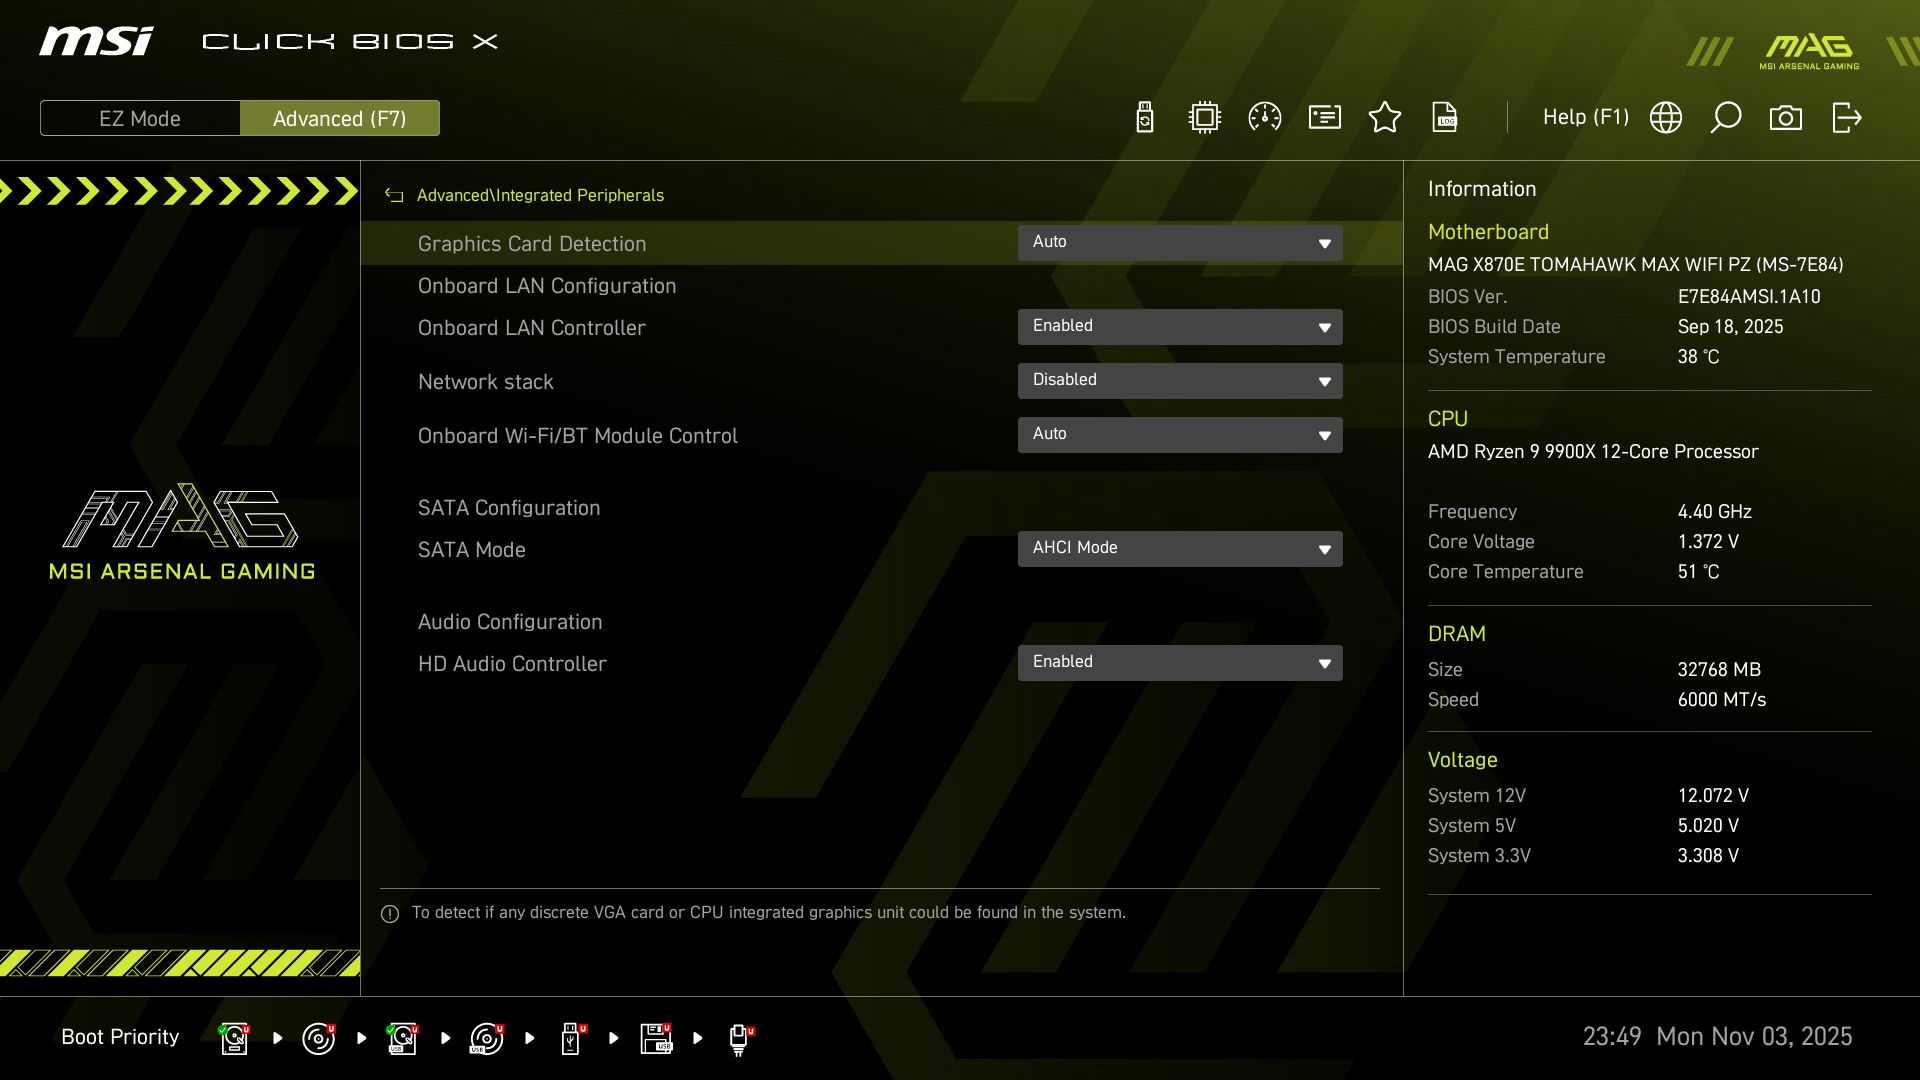Toggle the HD Audio Controller setting
This screenshot has height=1080, width=1920.
pyautogui.click(x=1180, y=662)
